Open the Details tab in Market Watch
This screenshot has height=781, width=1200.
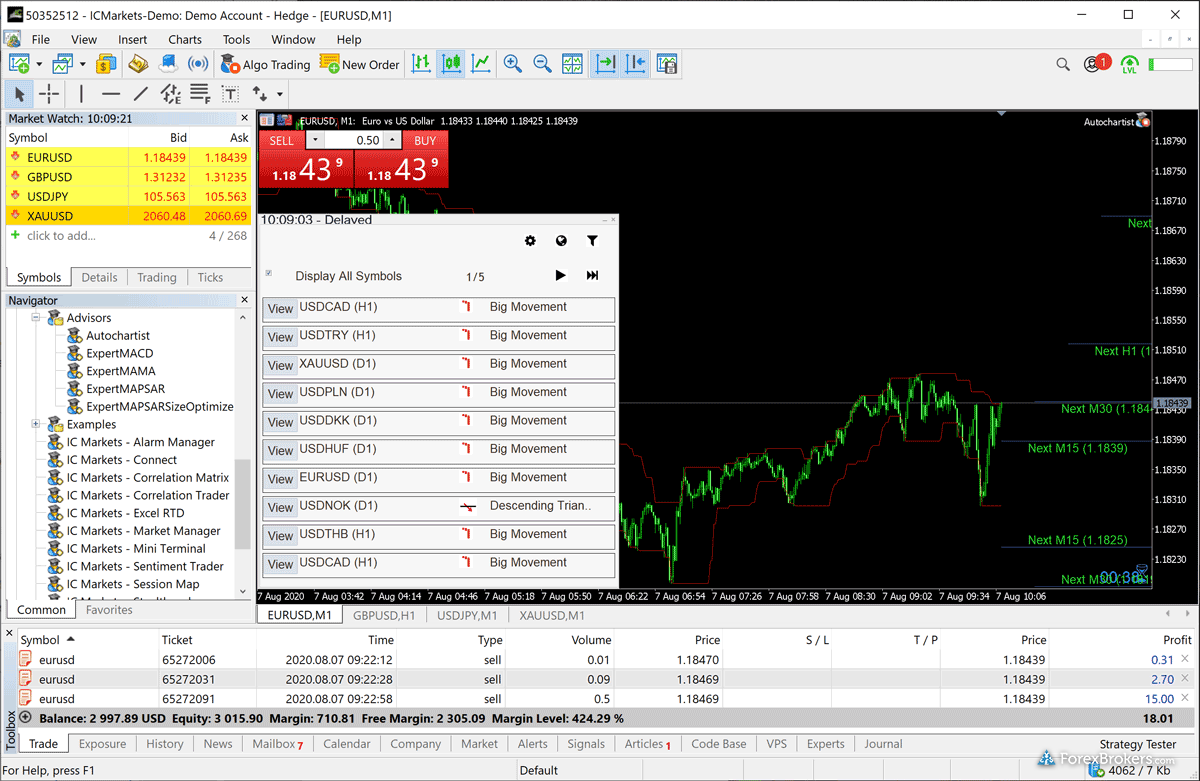[x=100, y=277]
